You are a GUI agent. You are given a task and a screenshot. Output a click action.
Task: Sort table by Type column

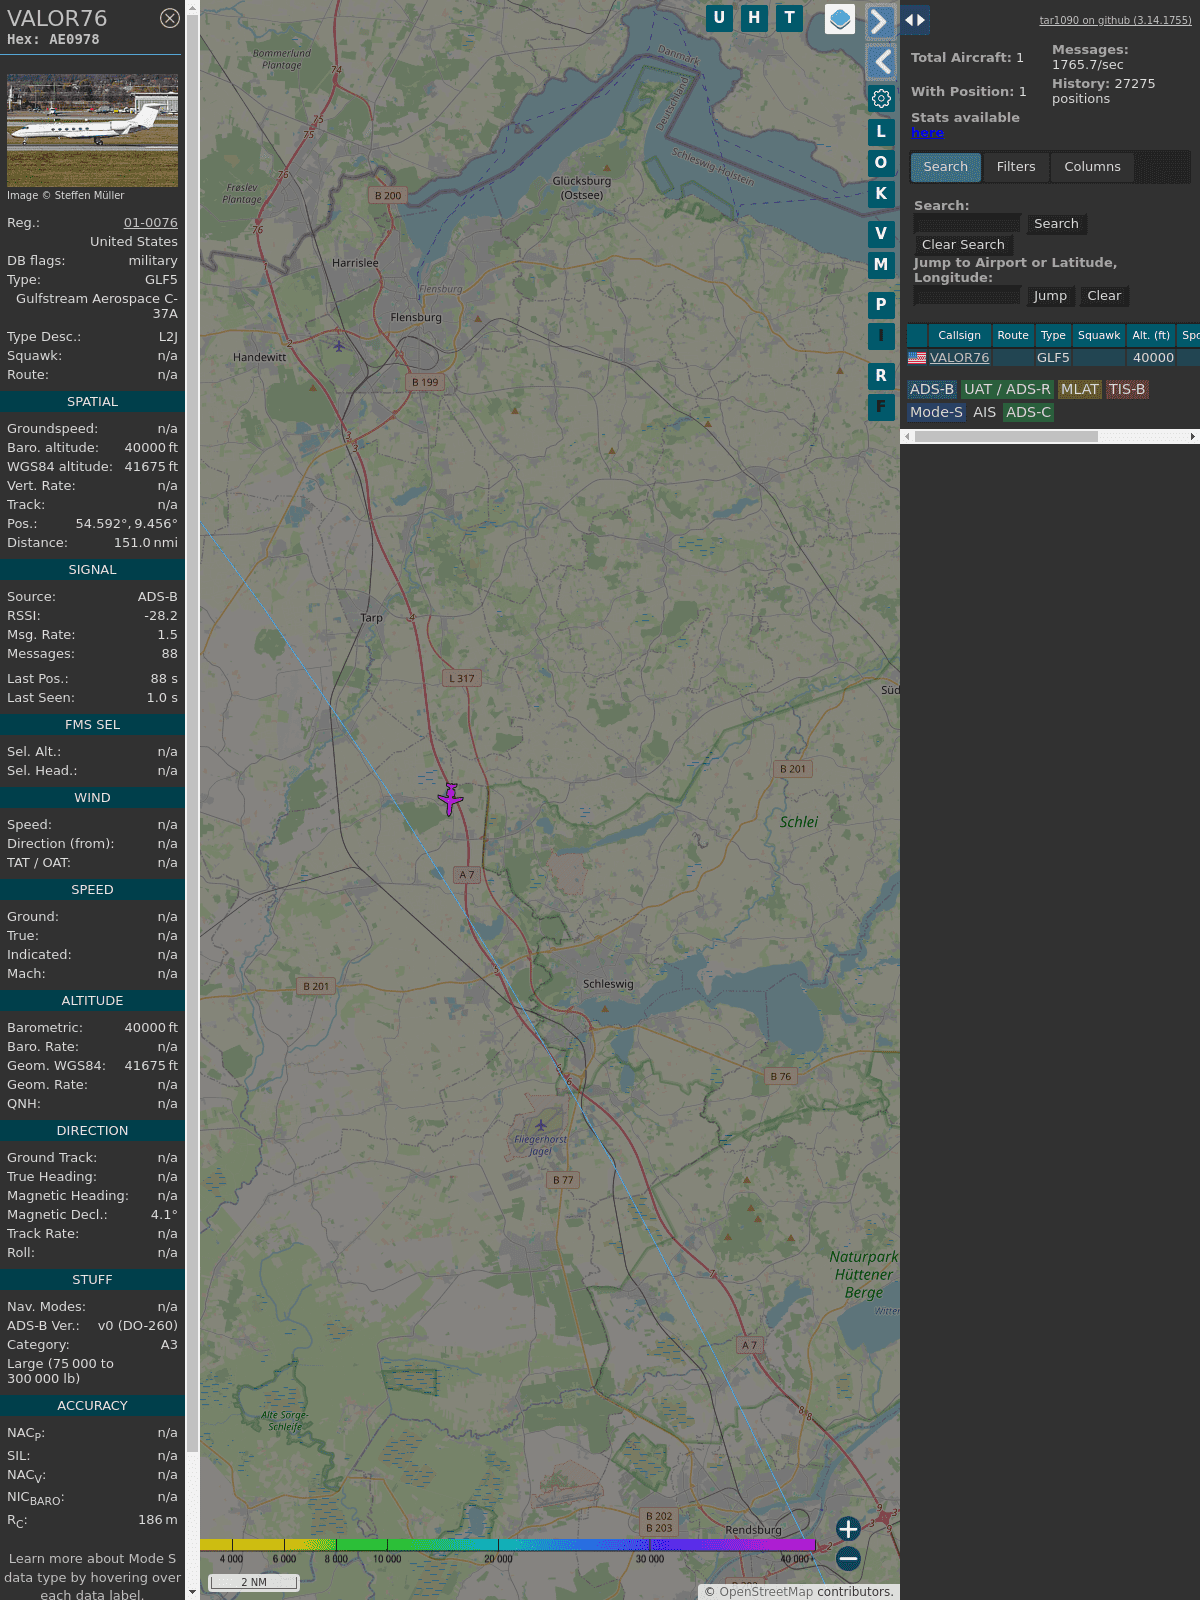point(1053,336)
